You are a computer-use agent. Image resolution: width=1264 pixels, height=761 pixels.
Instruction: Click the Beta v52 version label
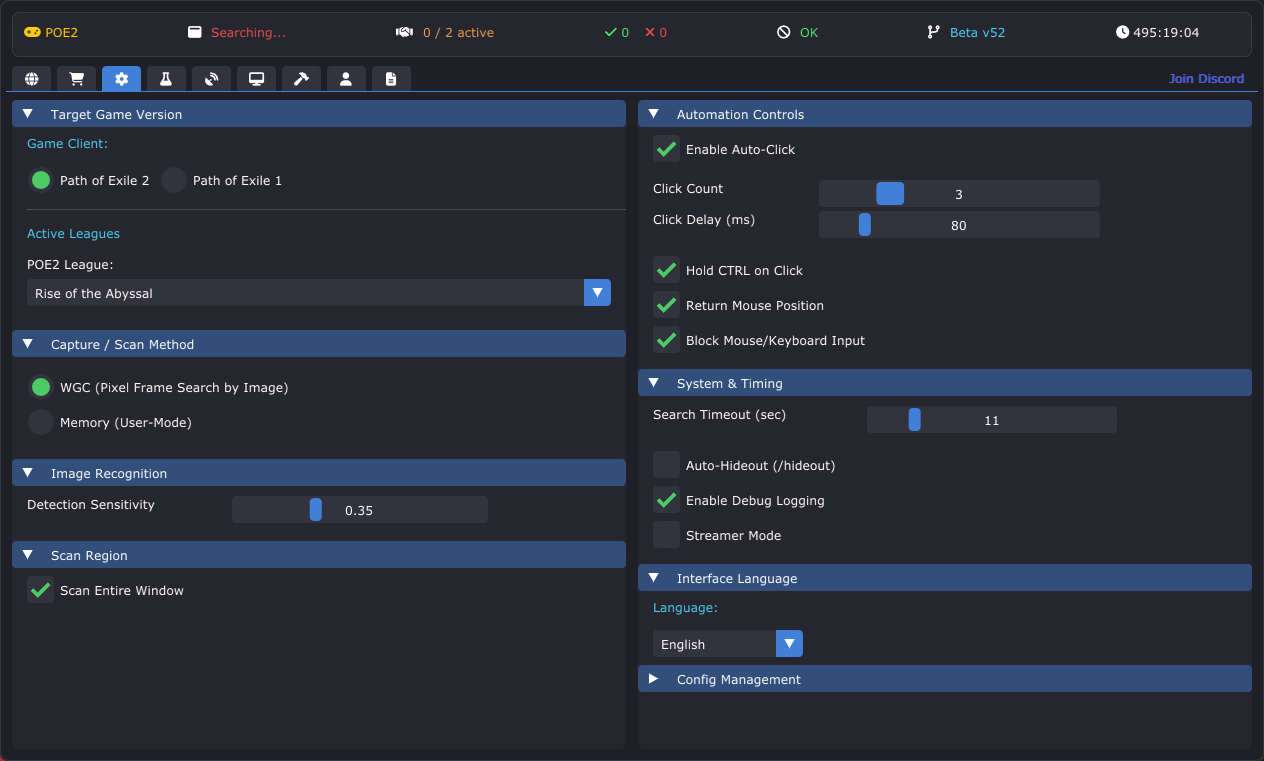[976, 33]
